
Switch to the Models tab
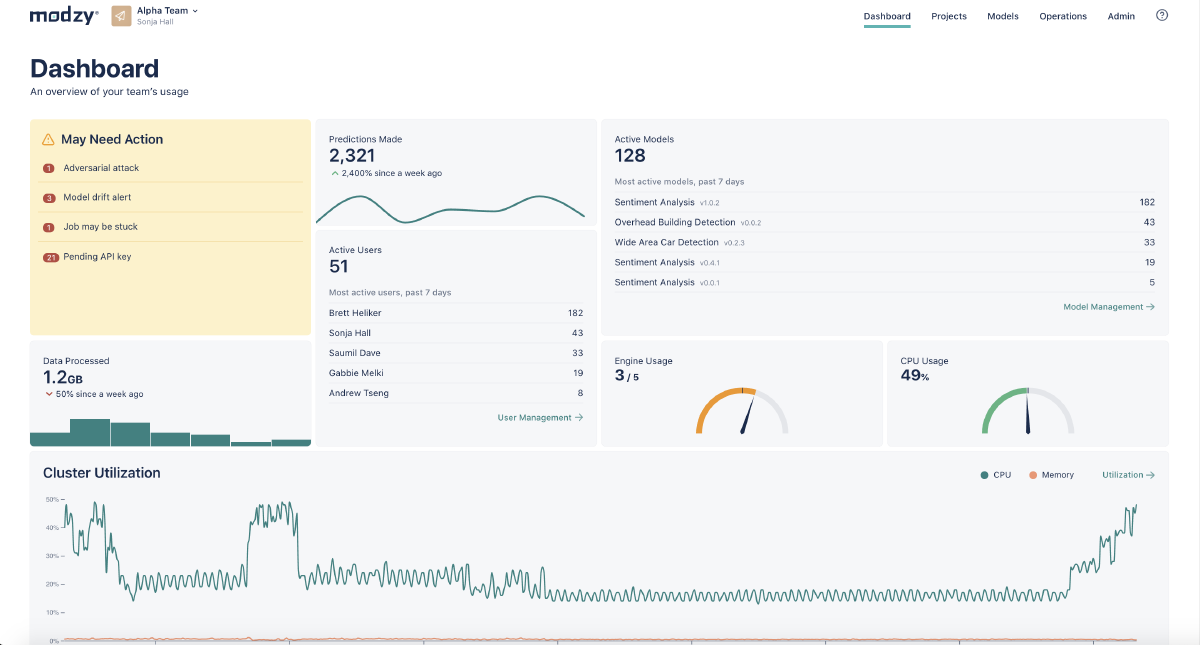point(1003,16)
